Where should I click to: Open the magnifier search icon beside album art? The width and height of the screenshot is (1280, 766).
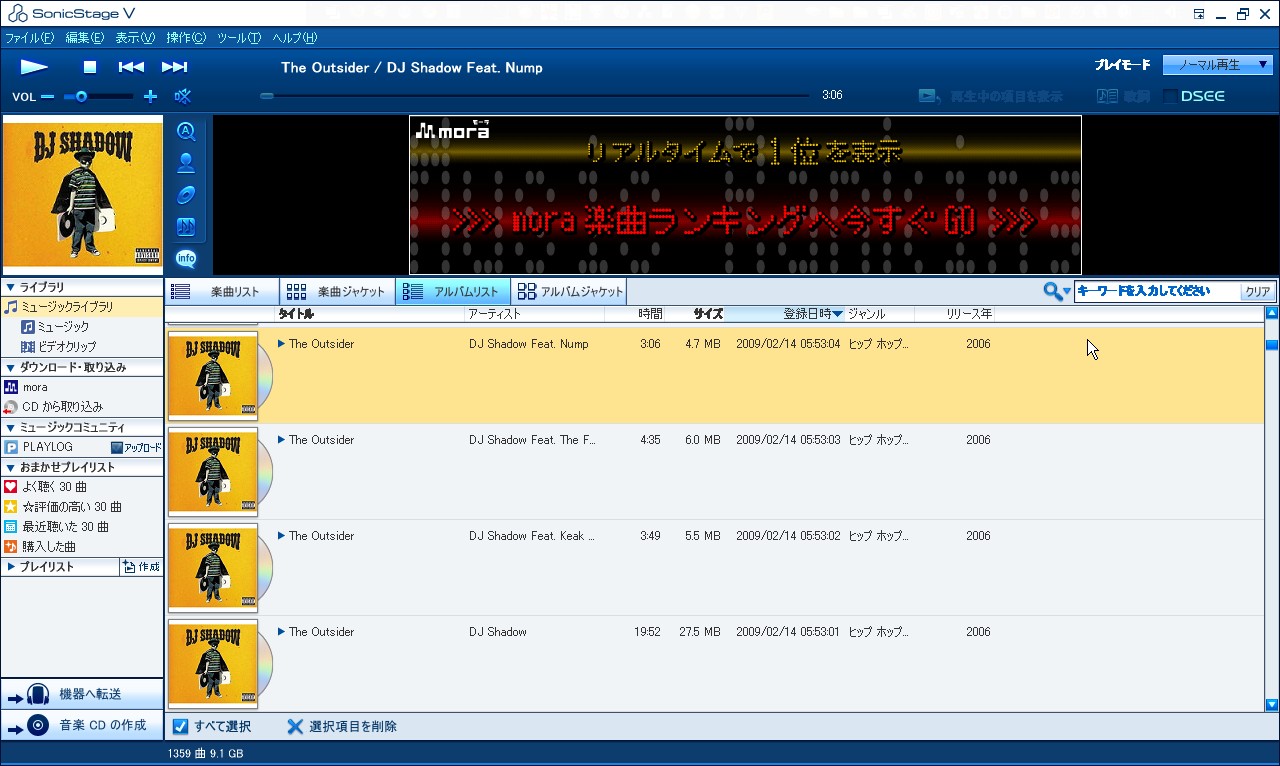pyautogui.click(x=186, y=131)
